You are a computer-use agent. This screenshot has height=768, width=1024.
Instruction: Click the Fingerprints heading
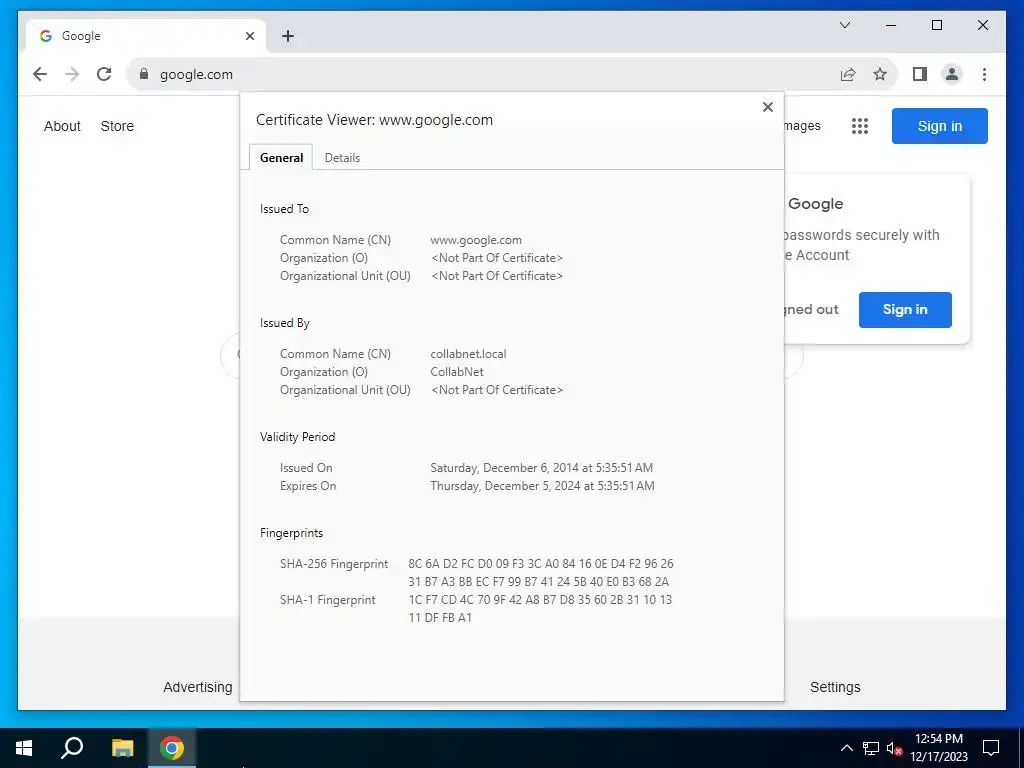click(x=291, y=533)
